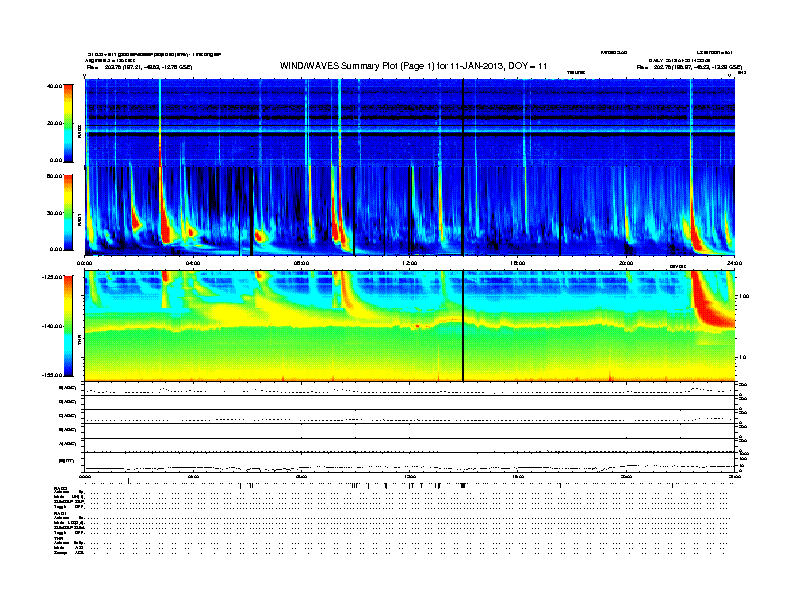
Task: Click the RAD2 color scale bar
Action: [x=68, y=123]
